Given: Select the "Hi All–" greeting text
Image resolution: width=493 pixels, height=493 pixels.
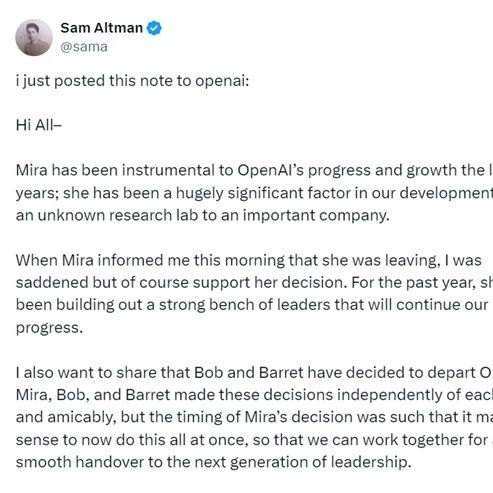Looking at the screenshot, I should click(x=39, y=125).
